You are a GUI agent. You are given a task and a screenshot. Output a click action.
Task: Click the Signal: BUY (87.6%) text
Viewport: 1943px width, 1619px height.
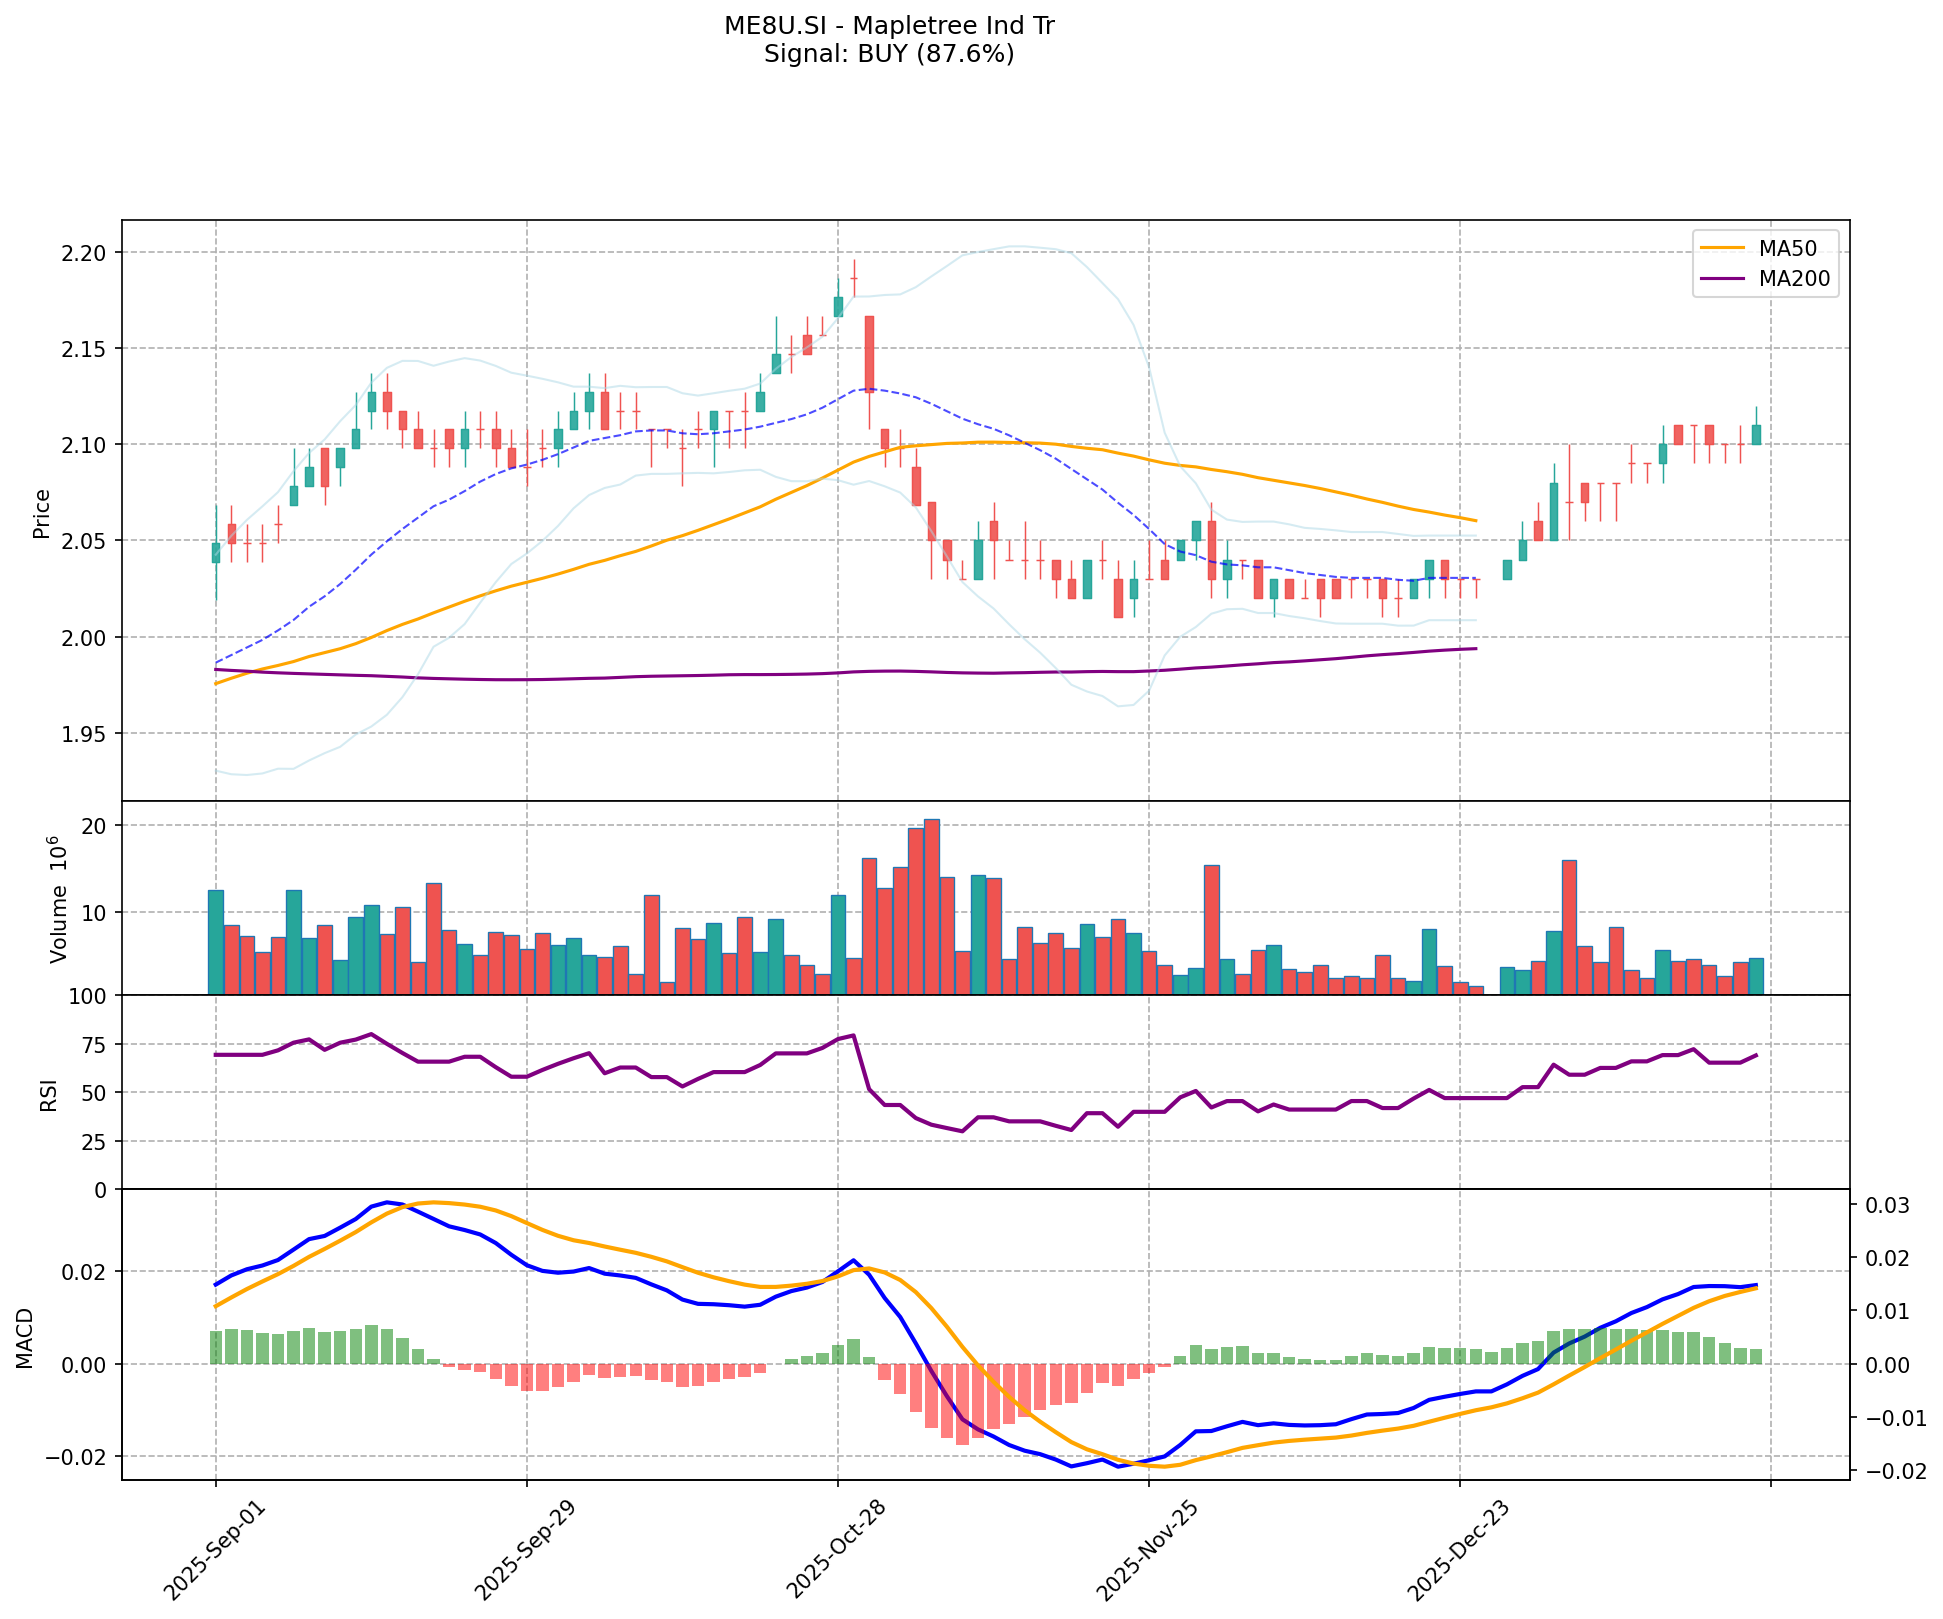pyautogui.click(x=889, y=54)
